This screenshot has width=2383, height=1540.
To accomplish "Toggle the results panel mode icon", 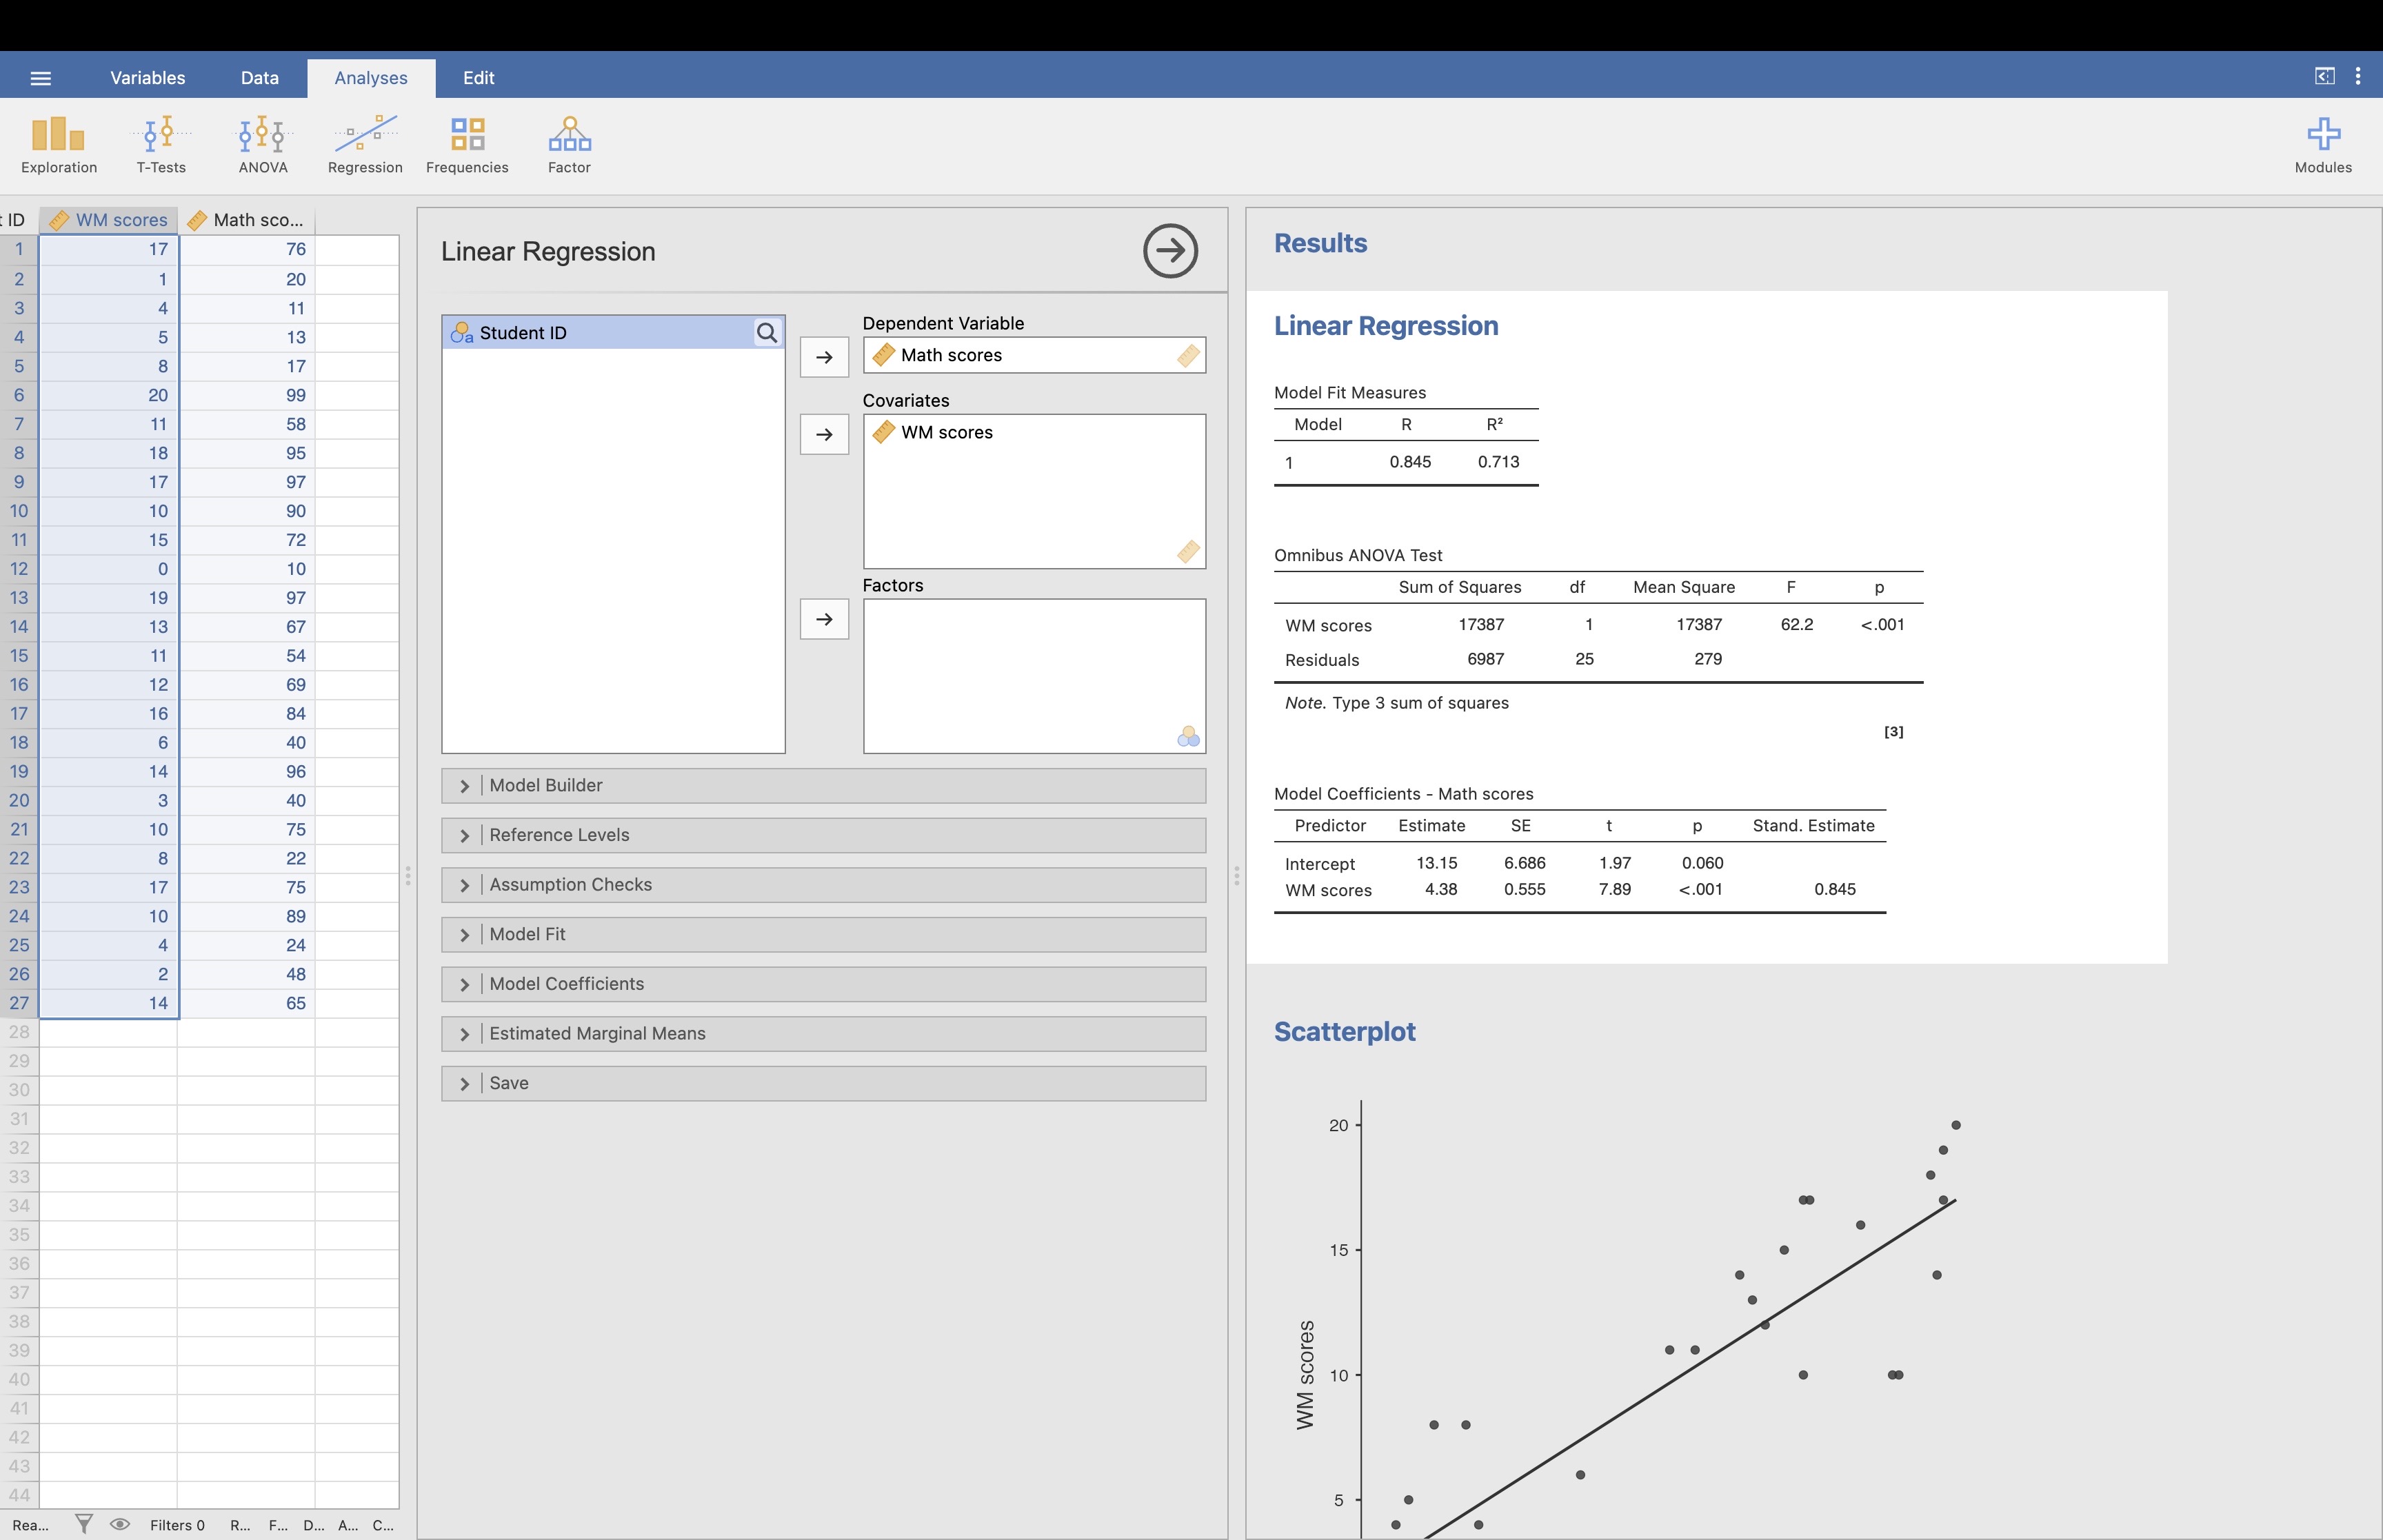I will 2324,76.
